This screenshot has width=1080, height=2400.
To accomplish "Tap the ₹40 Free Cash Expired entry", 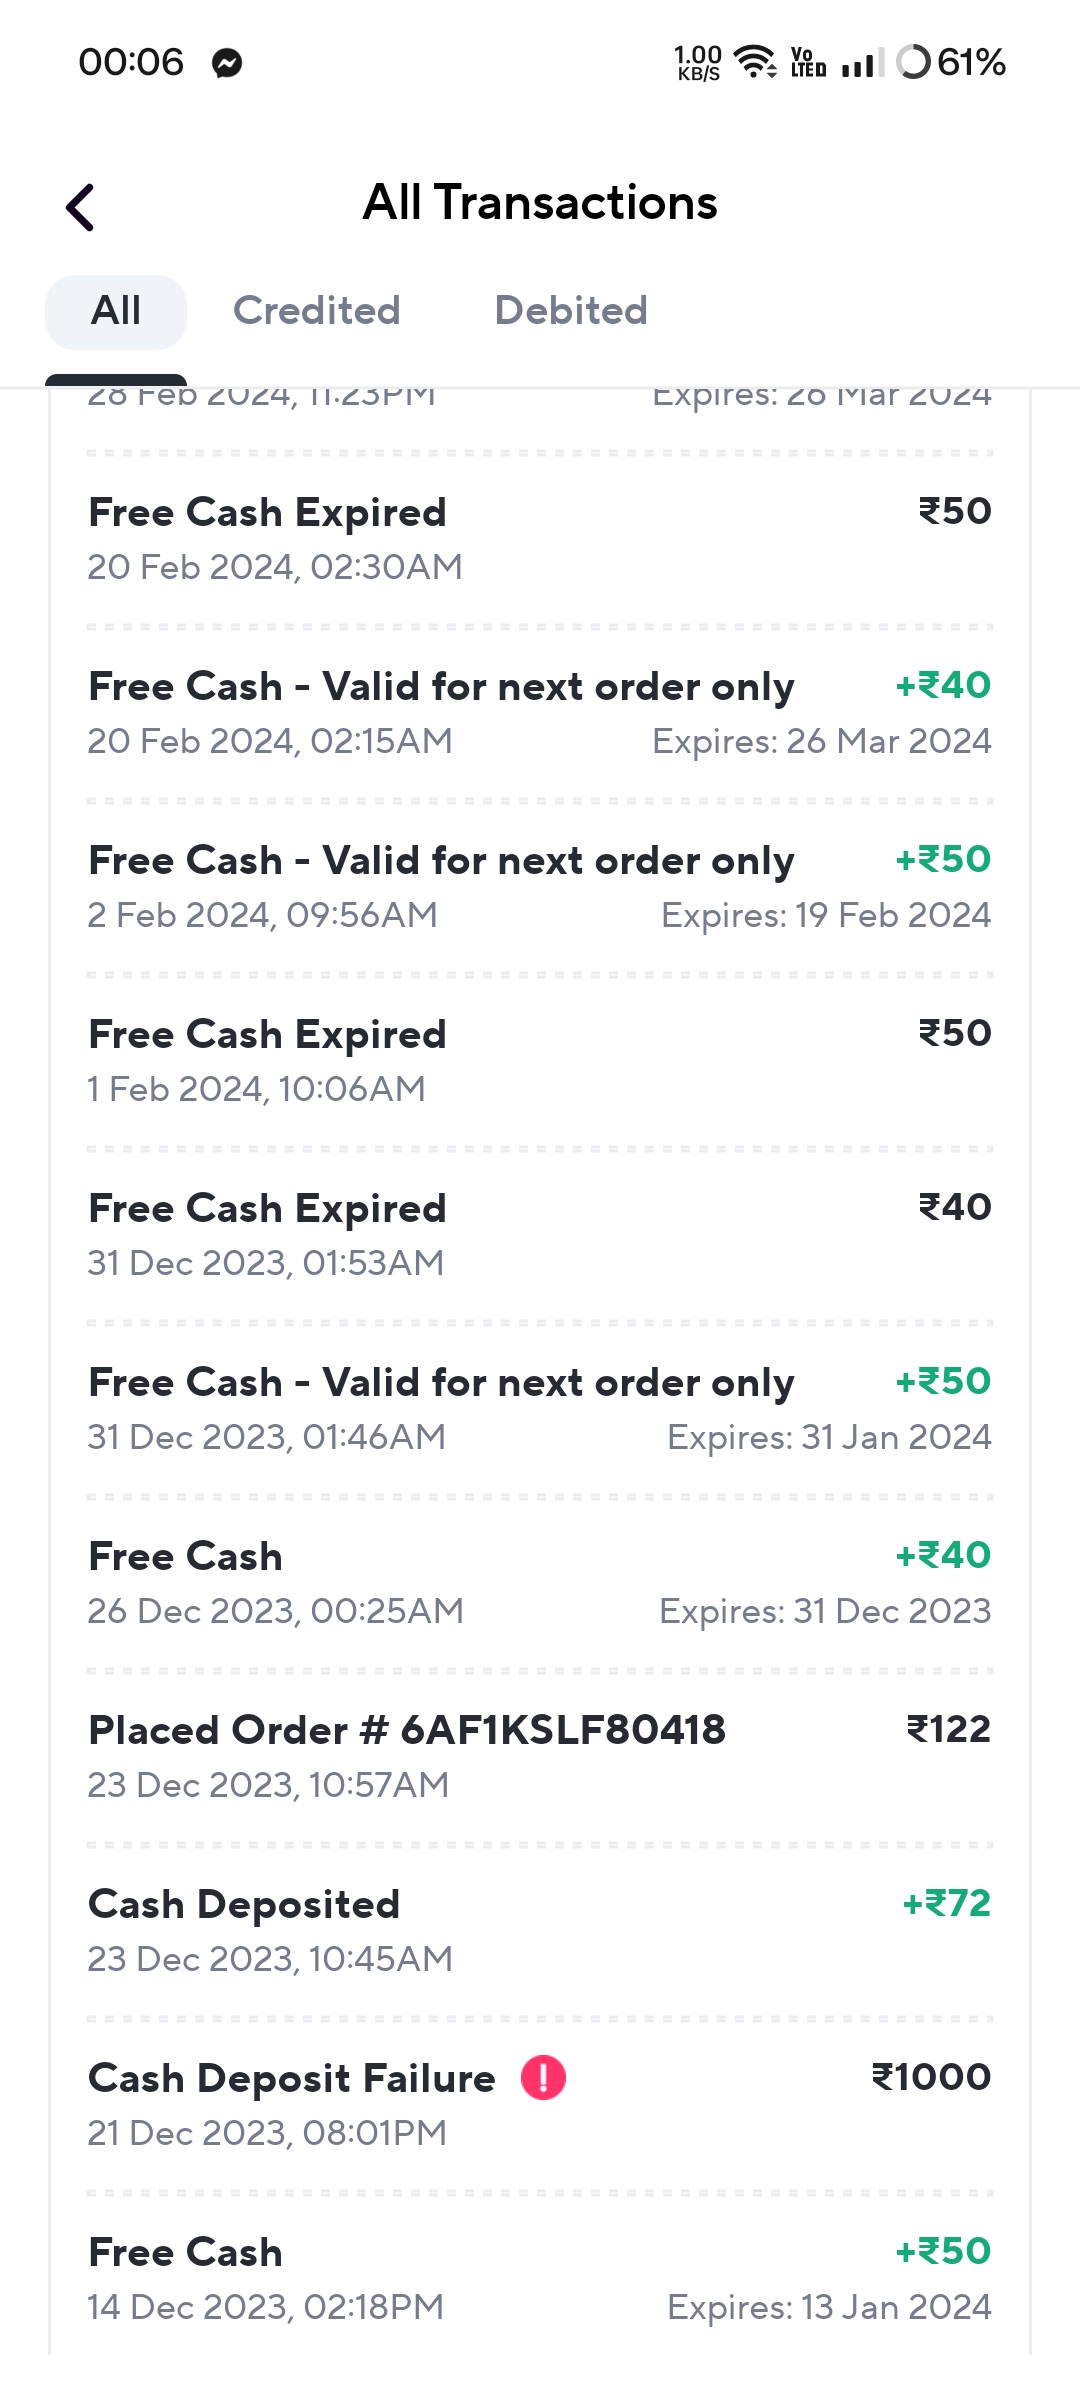I will point(540,1235).
